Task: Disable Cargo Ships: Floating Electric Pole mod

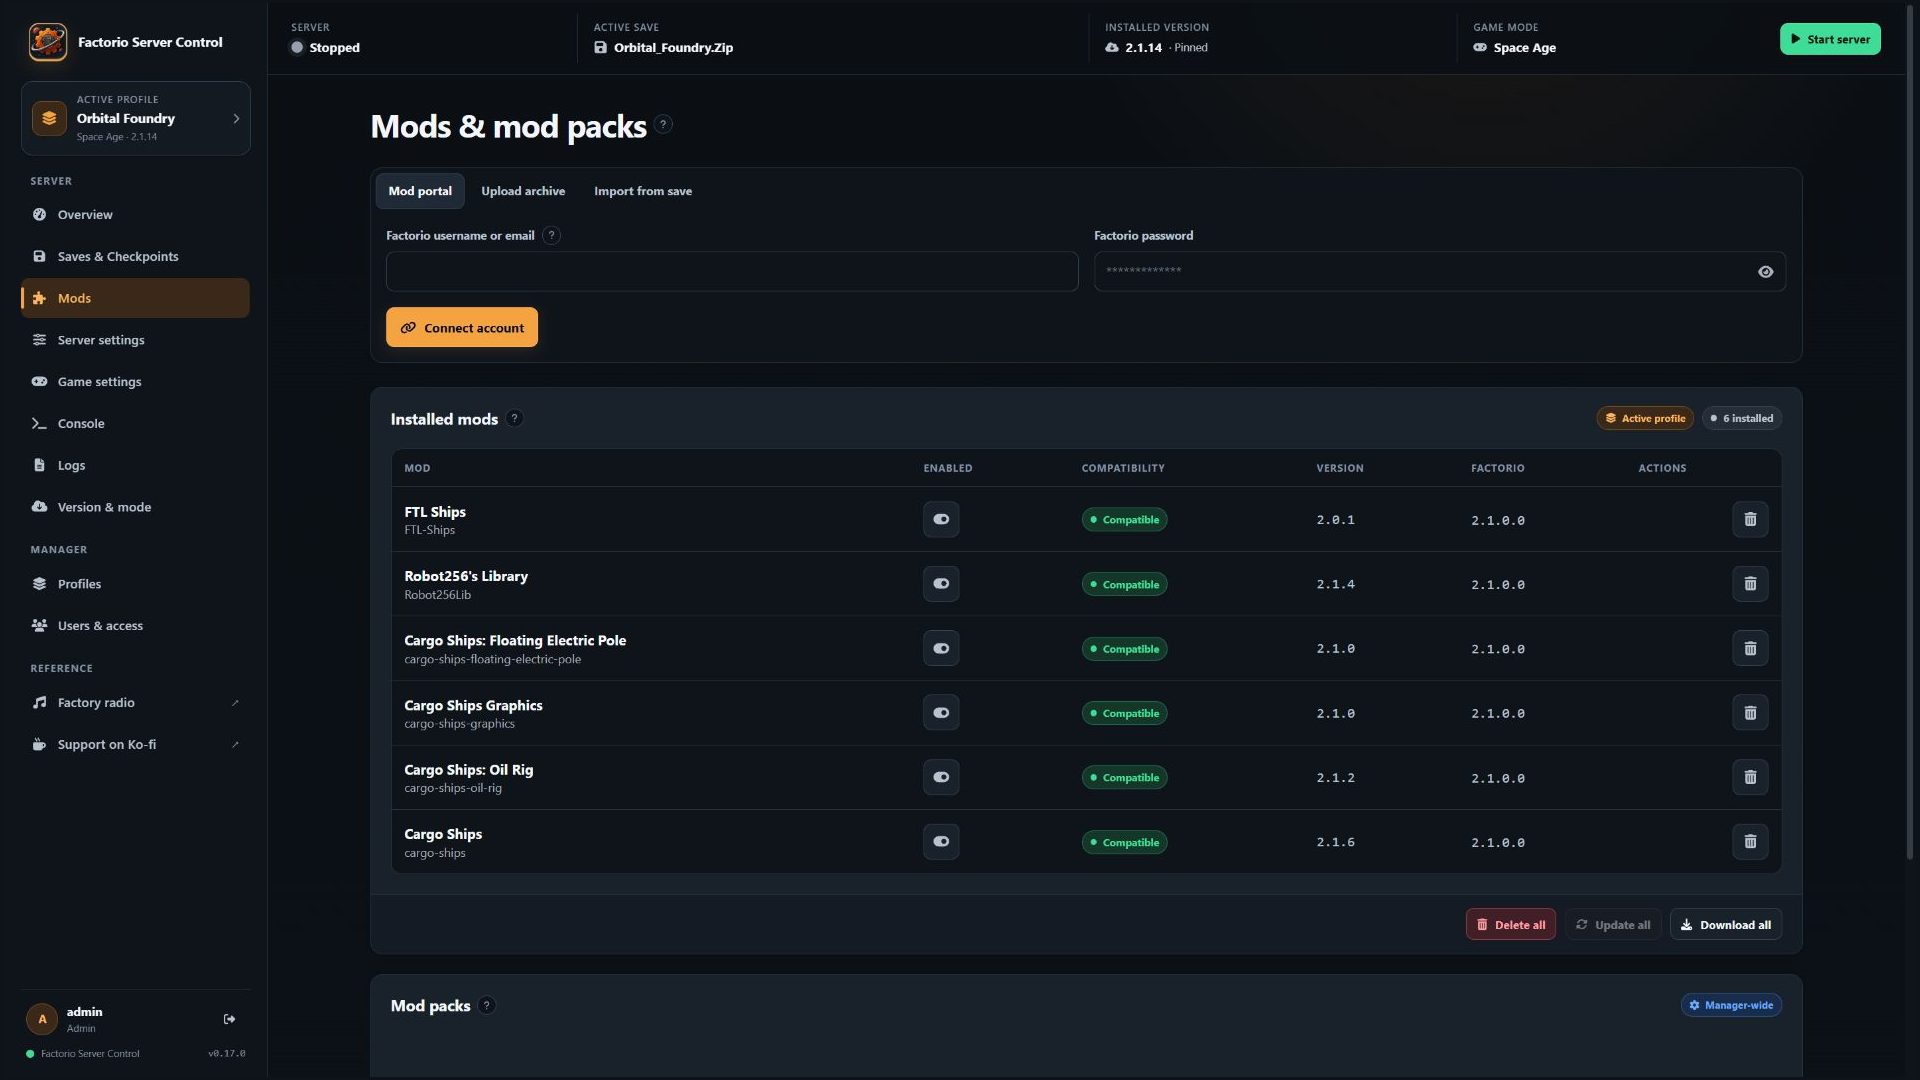Action: coord(941,648)
